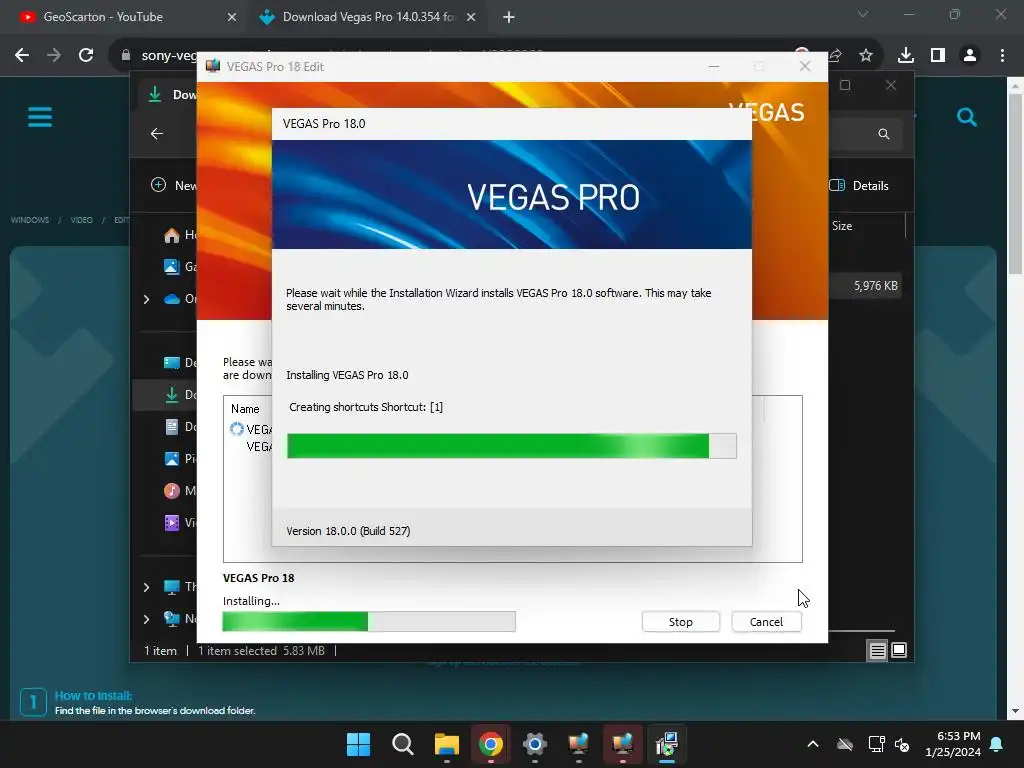The height and width of the screenshot is (768, 1024).
Task: Click the site lock icon in the address bar
Action: coord(126,56)
